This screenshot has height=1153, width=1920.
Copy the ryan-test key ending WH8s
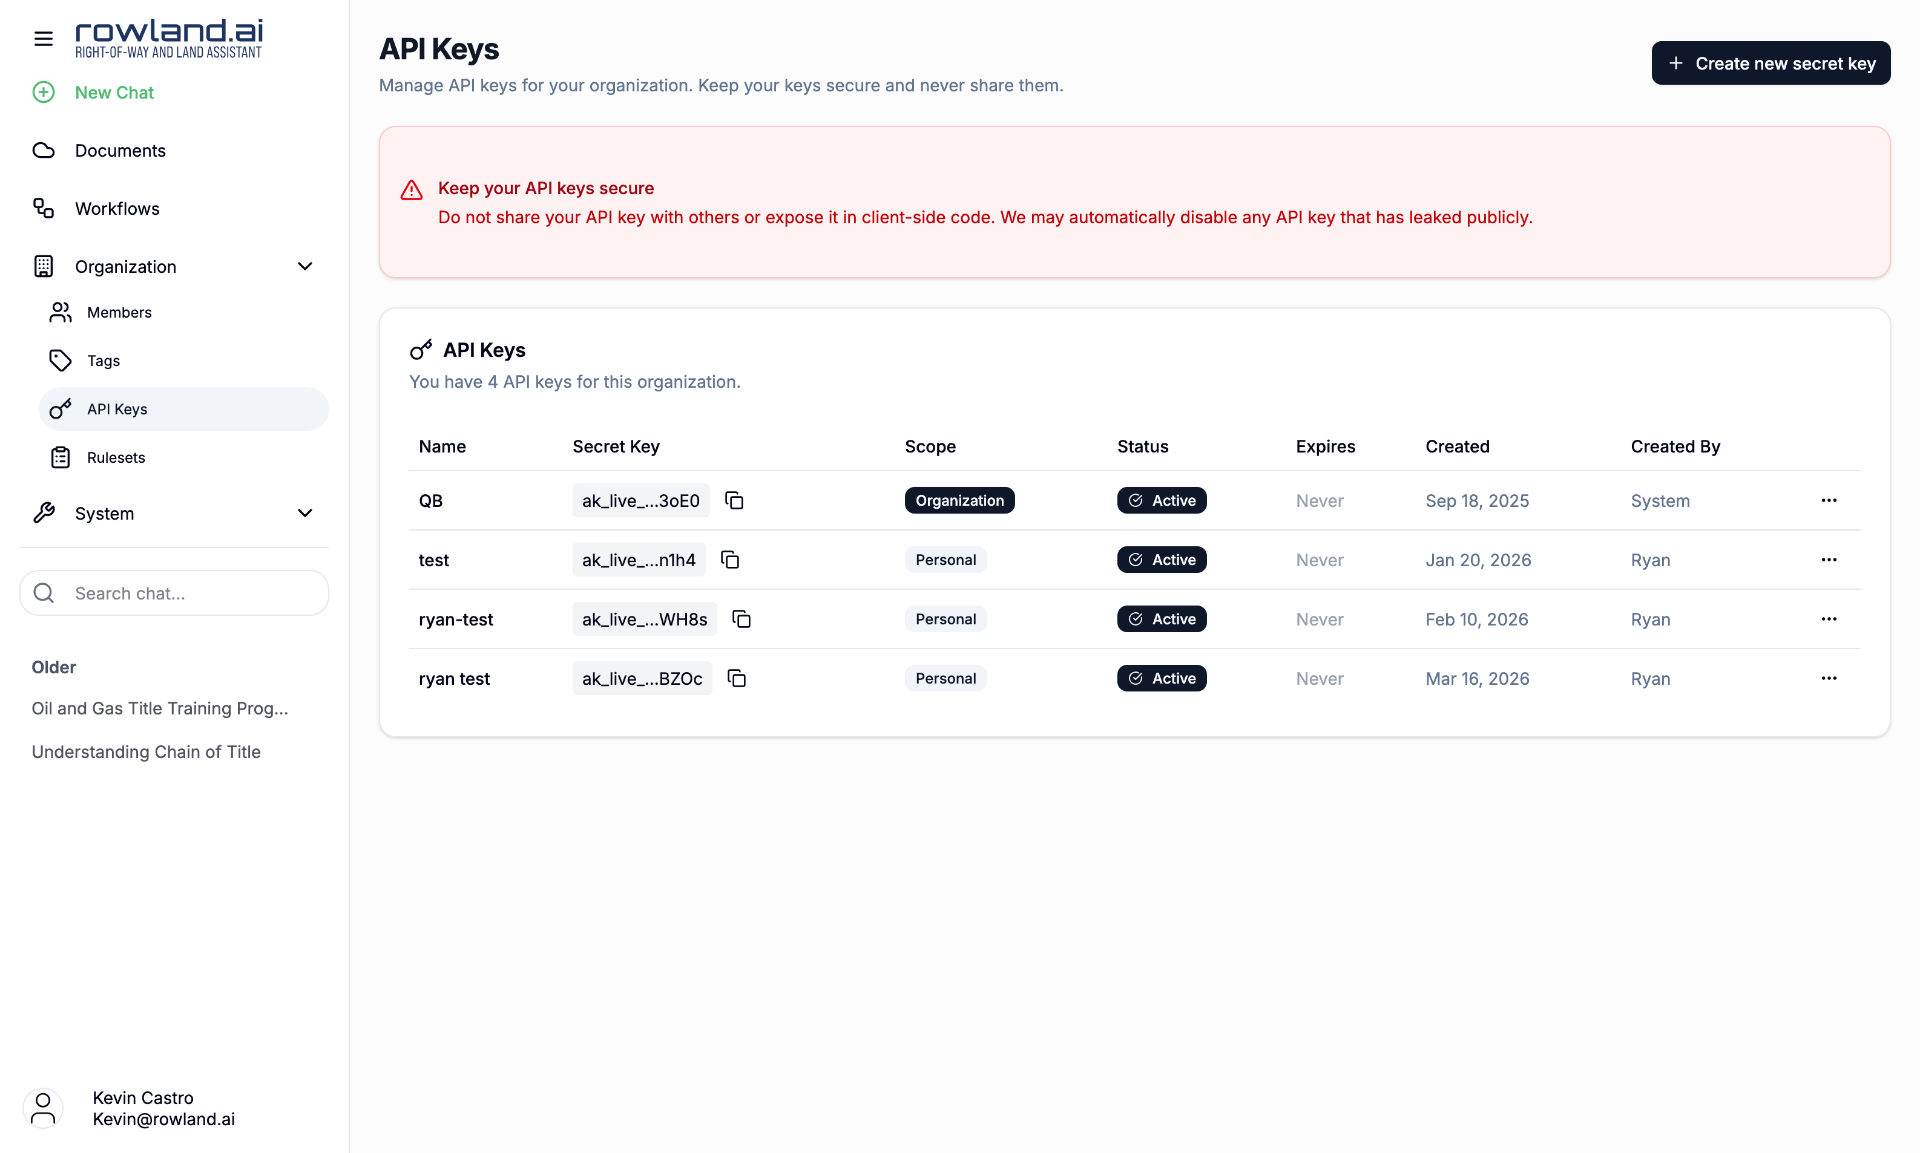pos(741,619)
